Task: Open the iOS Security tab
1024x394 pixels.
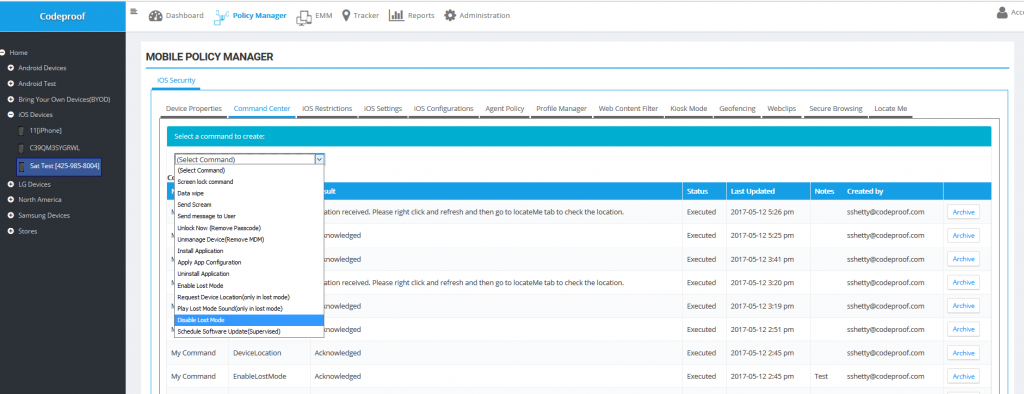Action: tap(176, 80)
